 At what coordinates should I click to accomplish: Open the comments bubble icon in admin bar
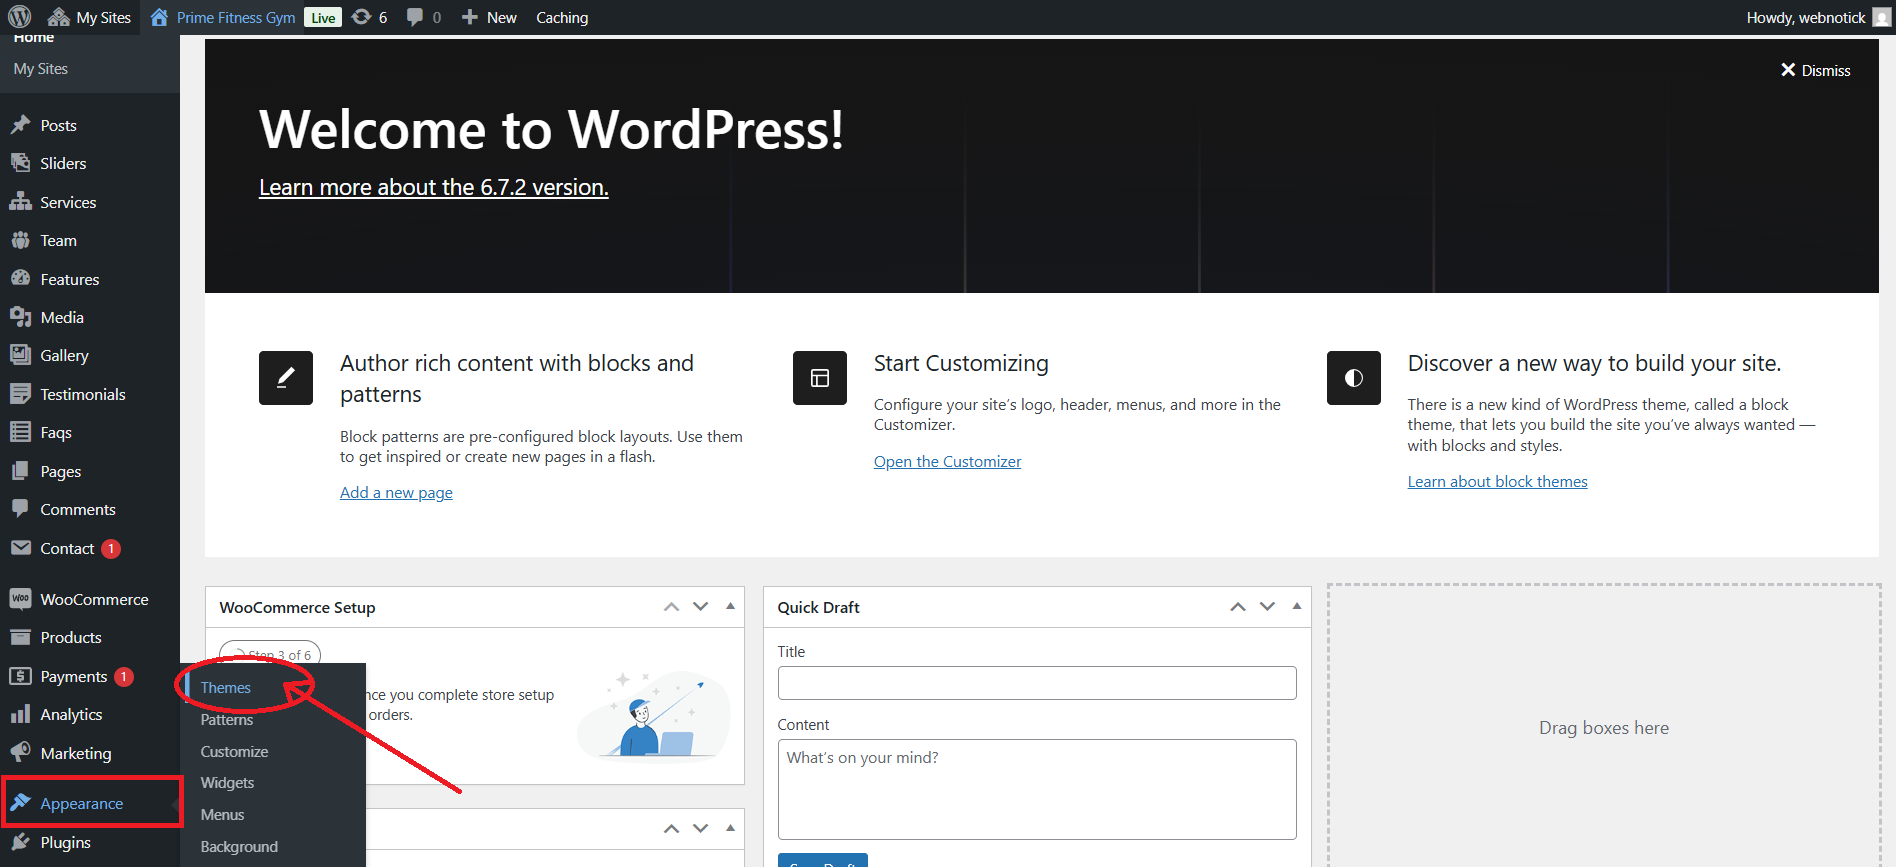(423, 17)
